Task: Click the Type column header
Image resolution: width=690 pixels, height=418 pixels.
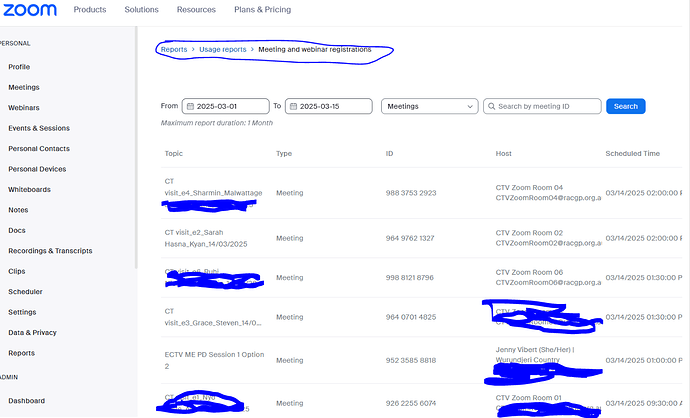Action: [284, 154]
